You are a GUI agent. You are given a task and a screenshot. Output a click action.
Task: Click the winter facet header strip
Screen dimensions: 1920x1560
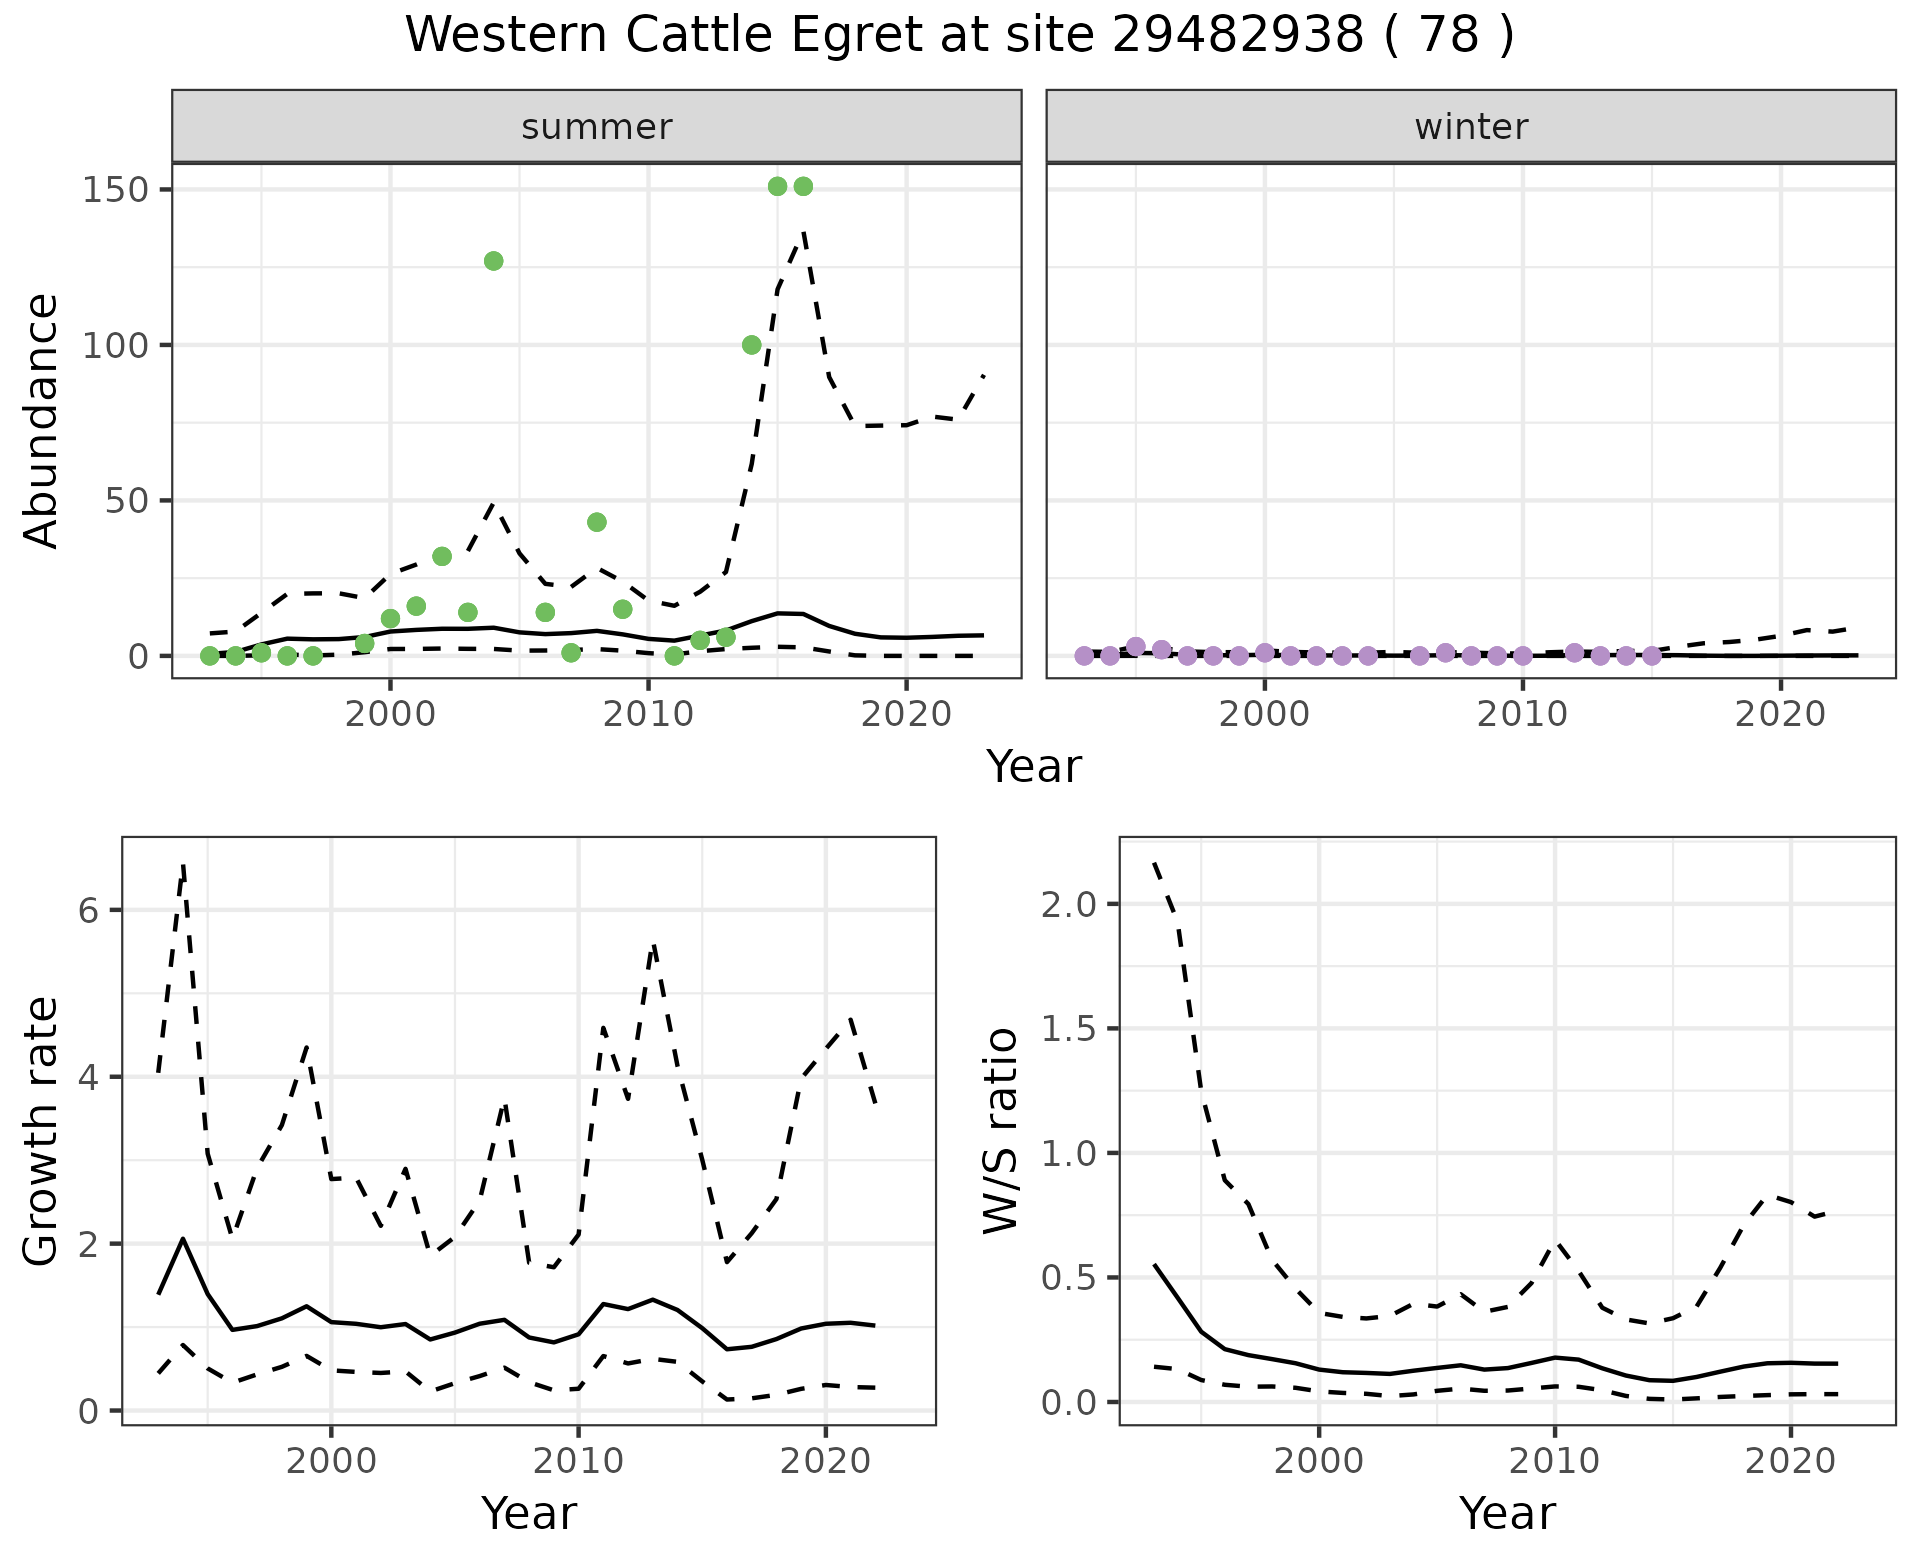pos(1470,127)
